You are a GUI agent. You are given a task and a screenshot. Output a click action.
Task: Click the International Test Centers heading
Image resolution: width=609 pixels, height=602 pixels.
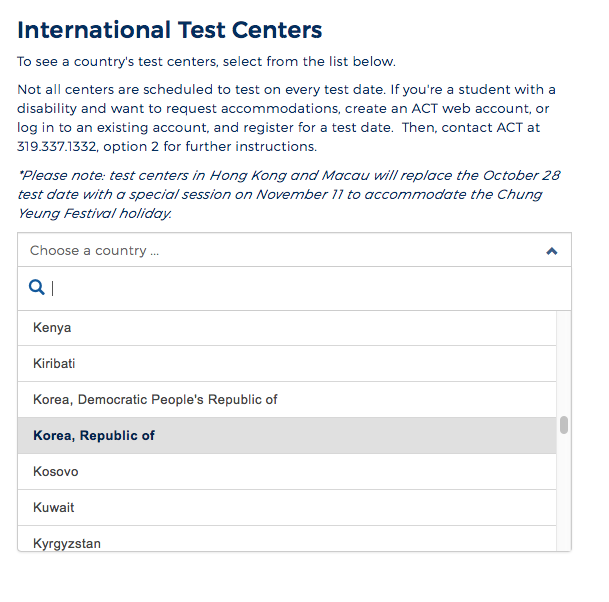(170, 30)
